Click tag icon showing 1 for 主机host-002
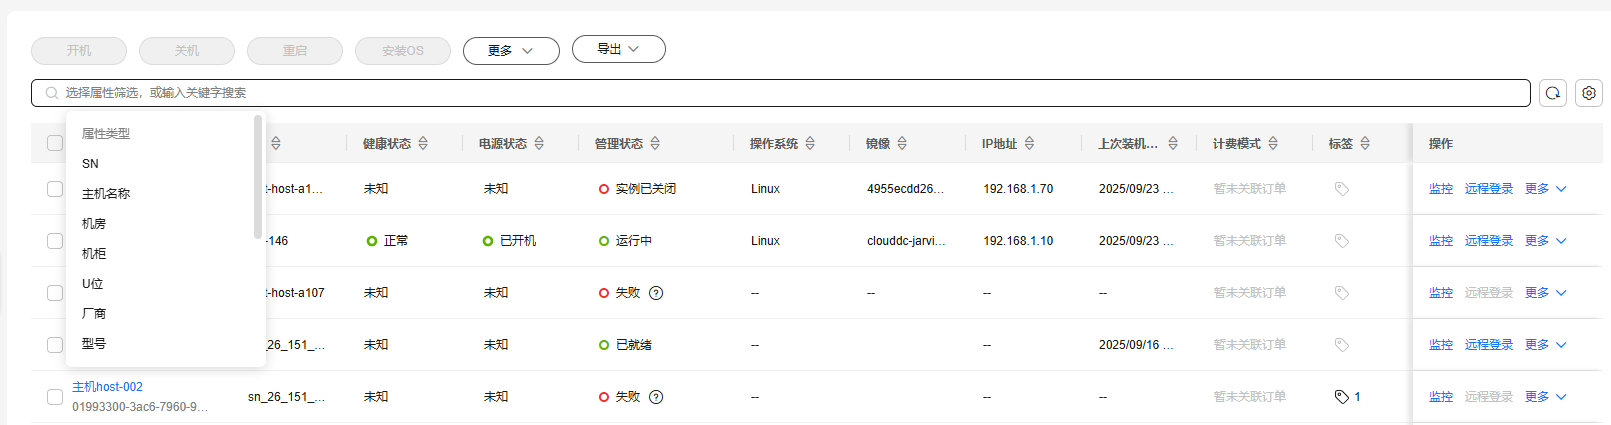 click(1342, 397)
